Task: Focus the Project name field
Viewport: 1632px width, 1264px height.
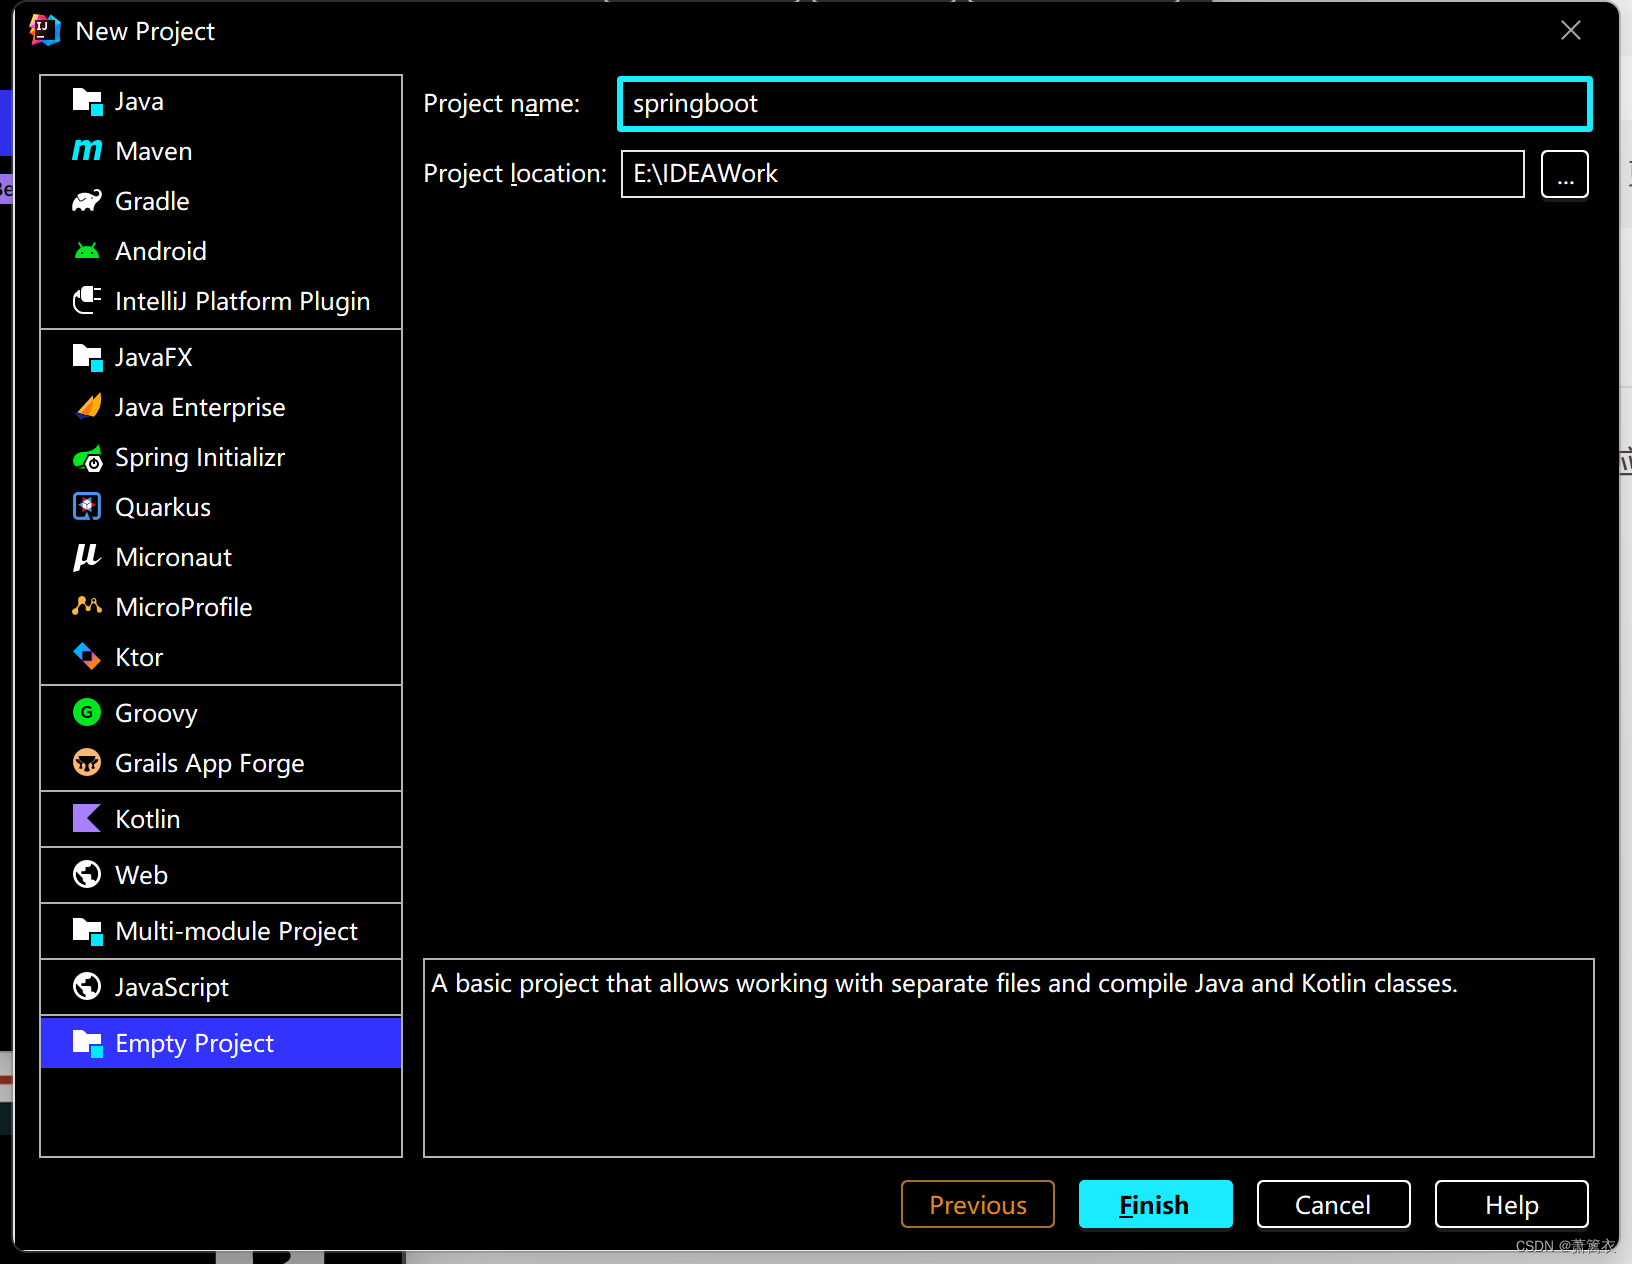Action: [x=1104, y=104]
